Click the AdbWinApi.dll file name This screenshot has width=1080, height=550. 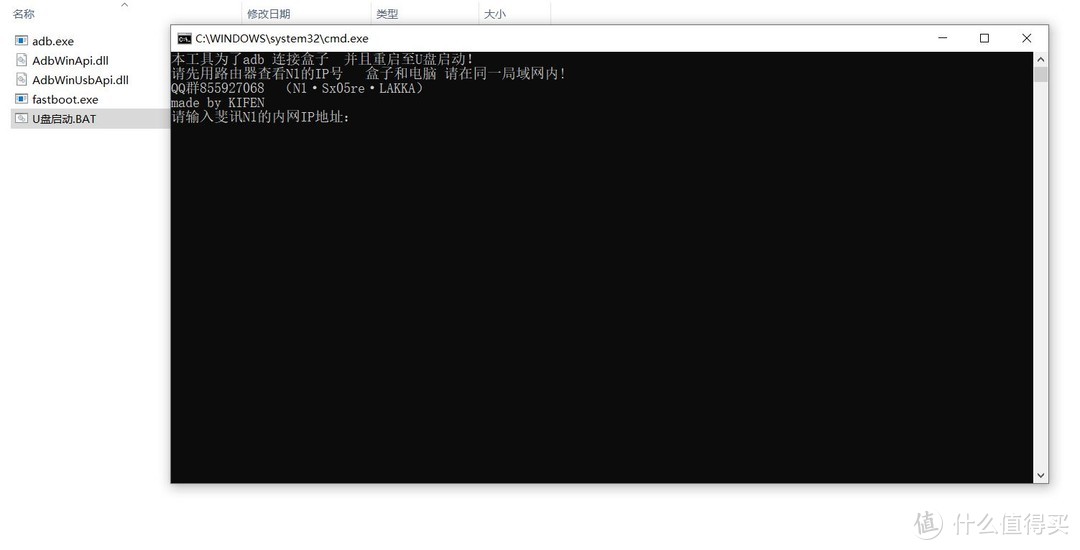click(70, 61)
